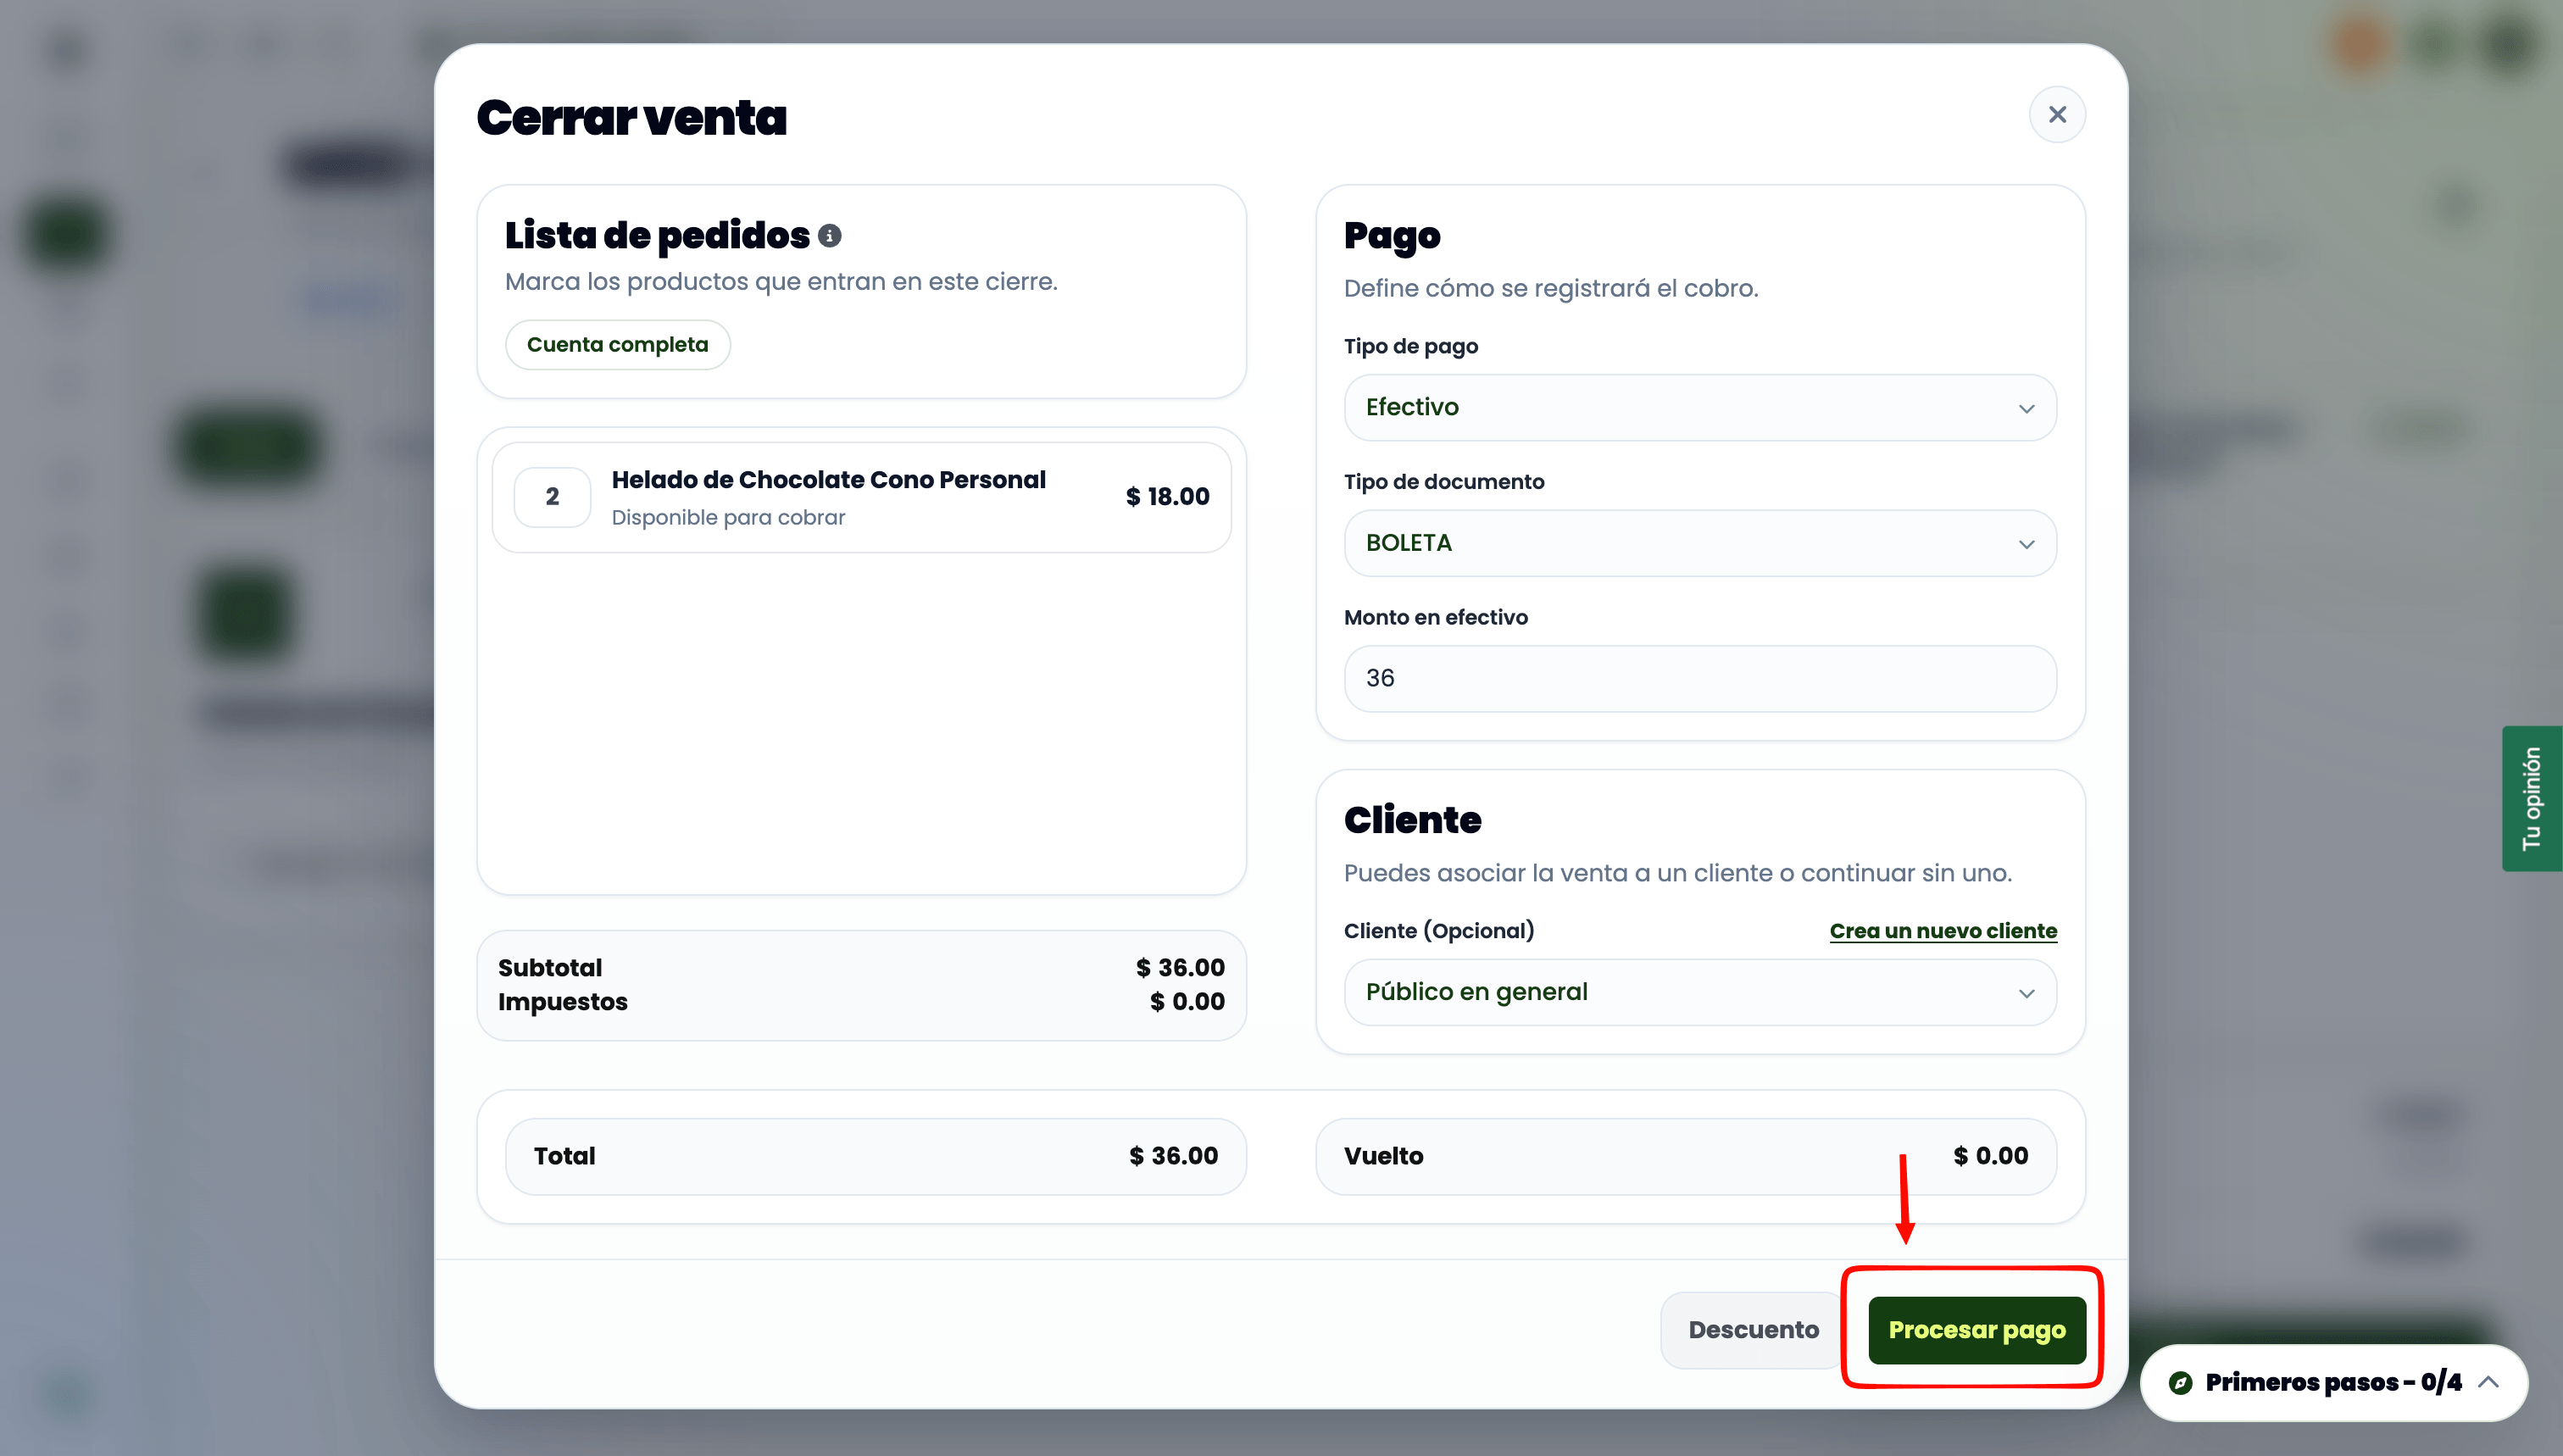Image resolution: width=2563 pixels, height=1456 pixels.
Task: Click the Primeros pasos compass icon
Action: click(2180, 1383)
